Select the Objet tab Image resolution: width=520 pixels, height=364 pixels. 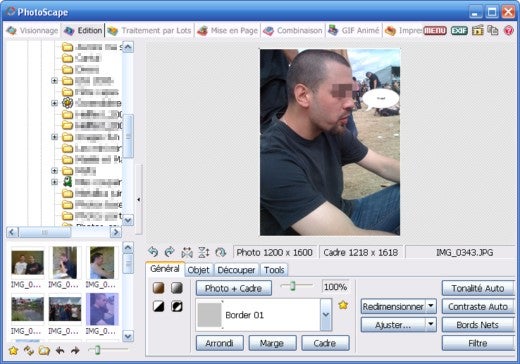click(198, 270)
